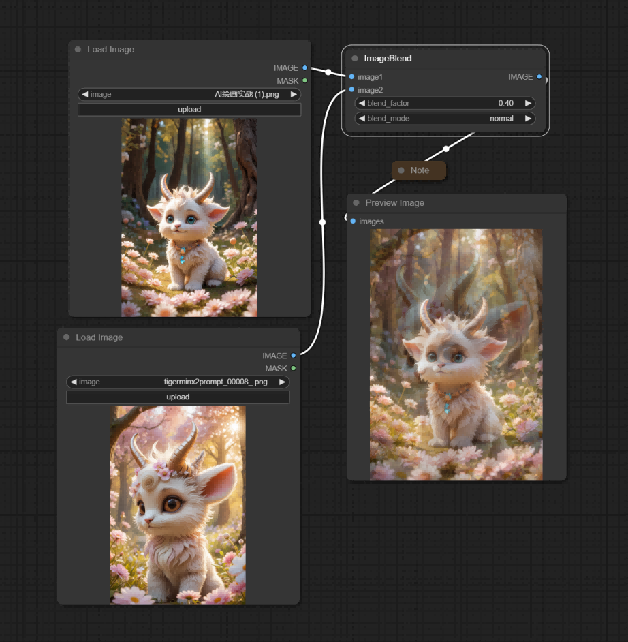This screenshot has height=642, width=628.
Task: Click the blended preview image thumbnail
Action: tap(456, 354)
